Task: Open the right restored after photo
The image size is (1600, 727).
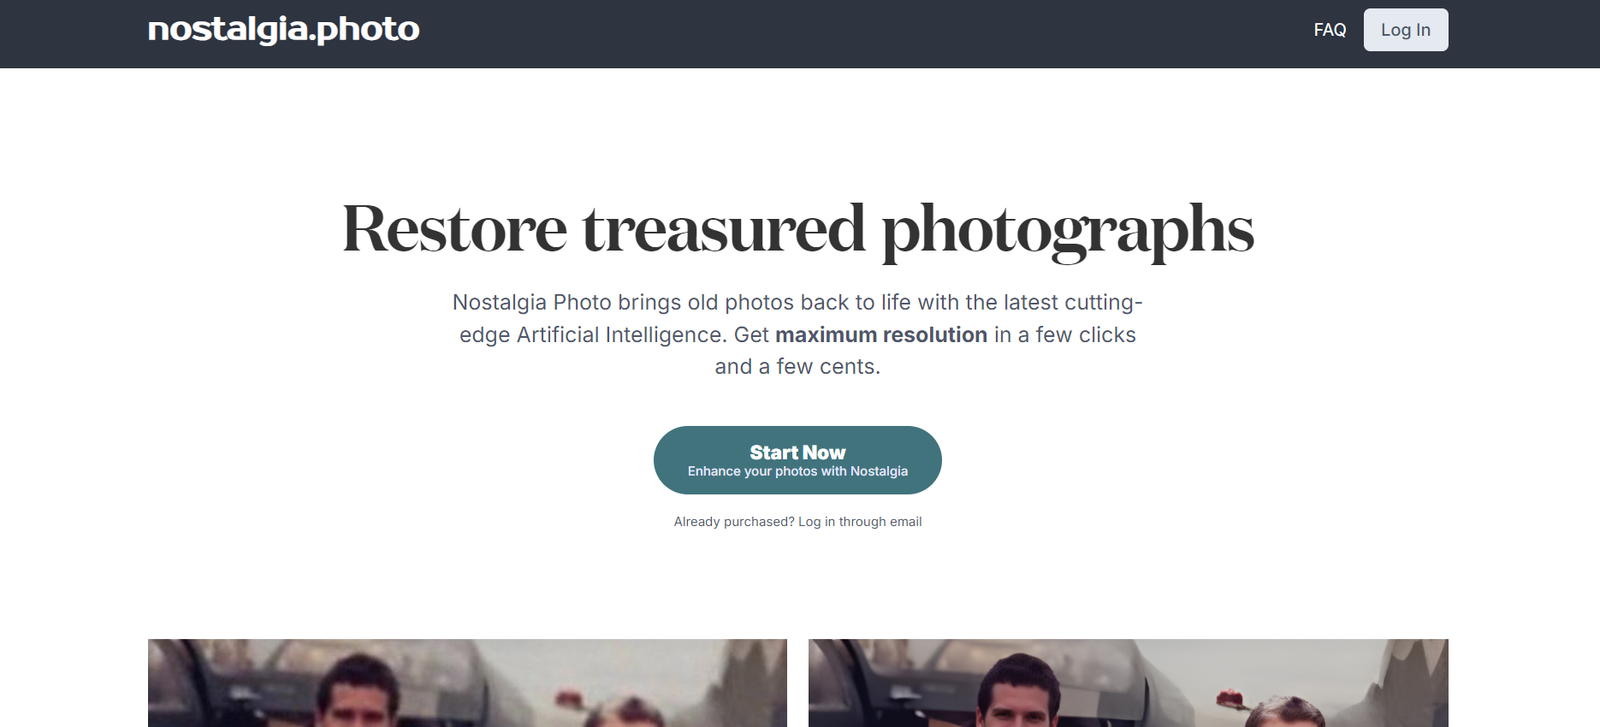Action: tap(1128, 683)
